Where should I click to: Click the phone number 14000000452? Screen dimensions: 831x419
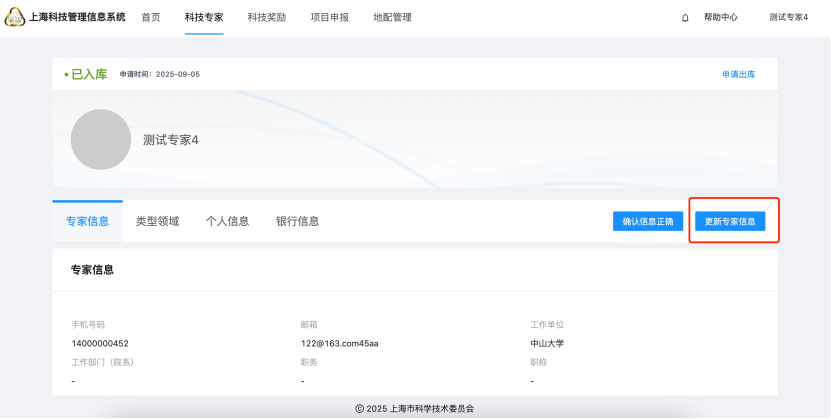99,343
